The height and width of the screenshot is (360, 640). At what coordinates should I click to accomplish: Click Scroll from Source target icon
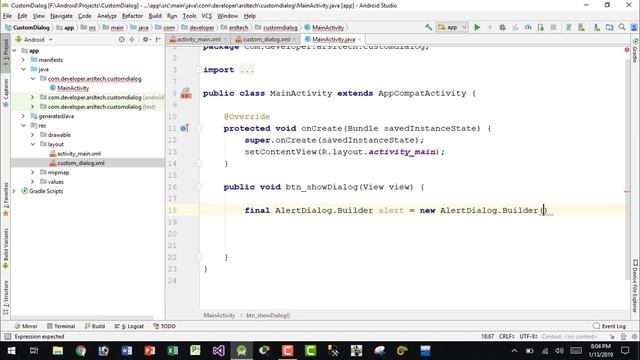click(121, 40)
